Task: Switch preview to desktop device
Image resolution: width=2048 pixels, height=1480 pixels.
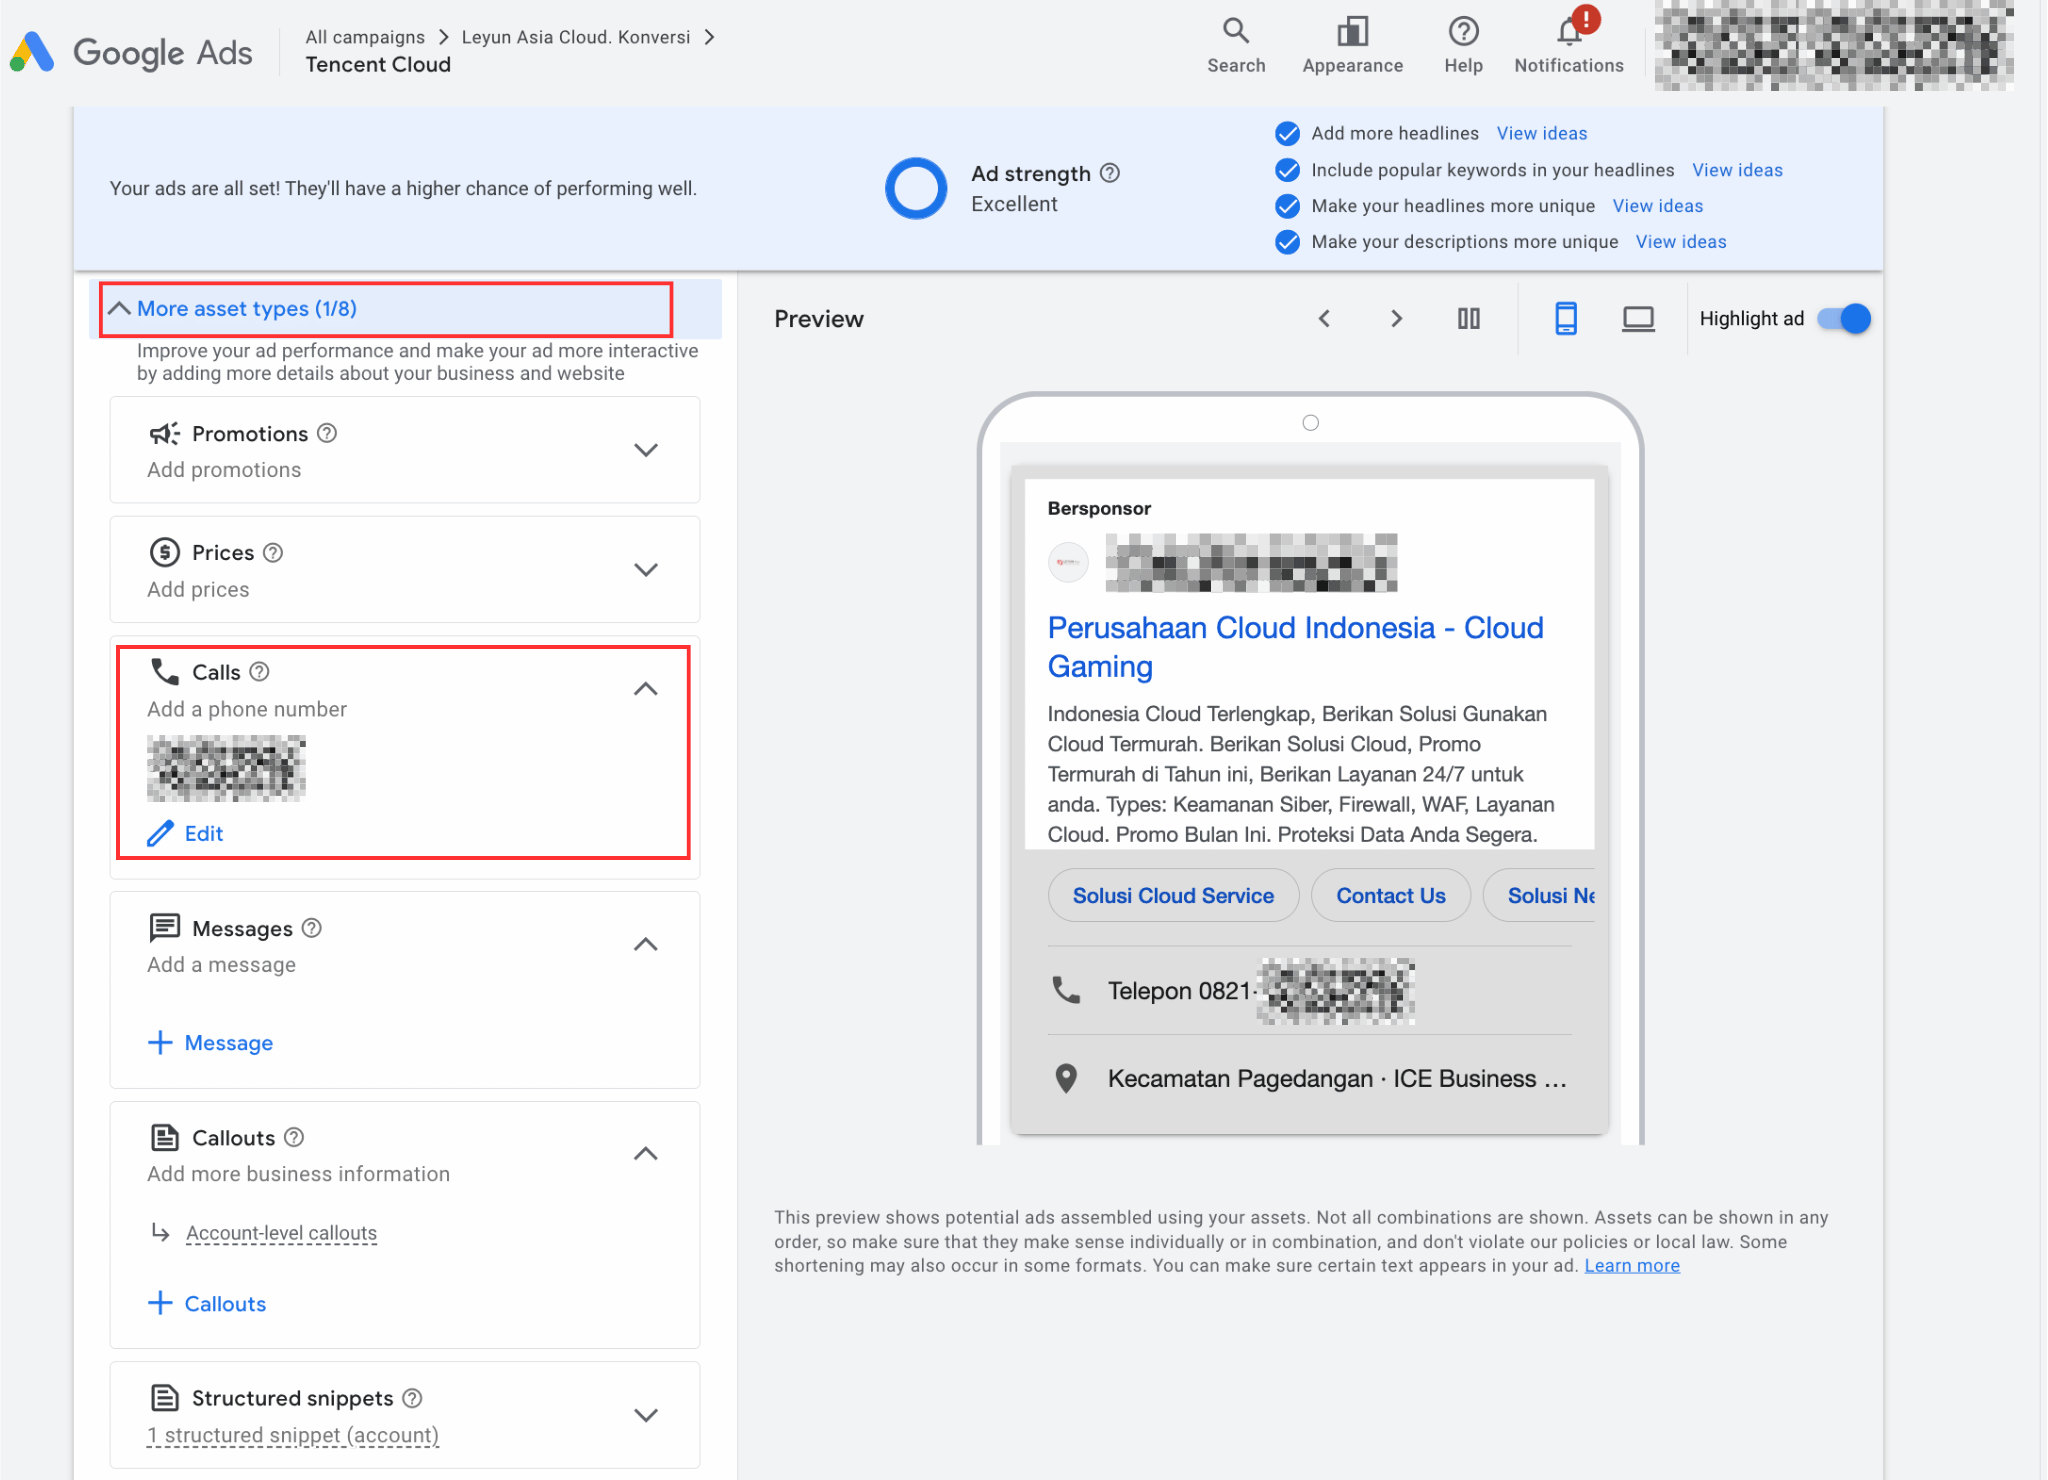Action: [x=1638, y=319]
